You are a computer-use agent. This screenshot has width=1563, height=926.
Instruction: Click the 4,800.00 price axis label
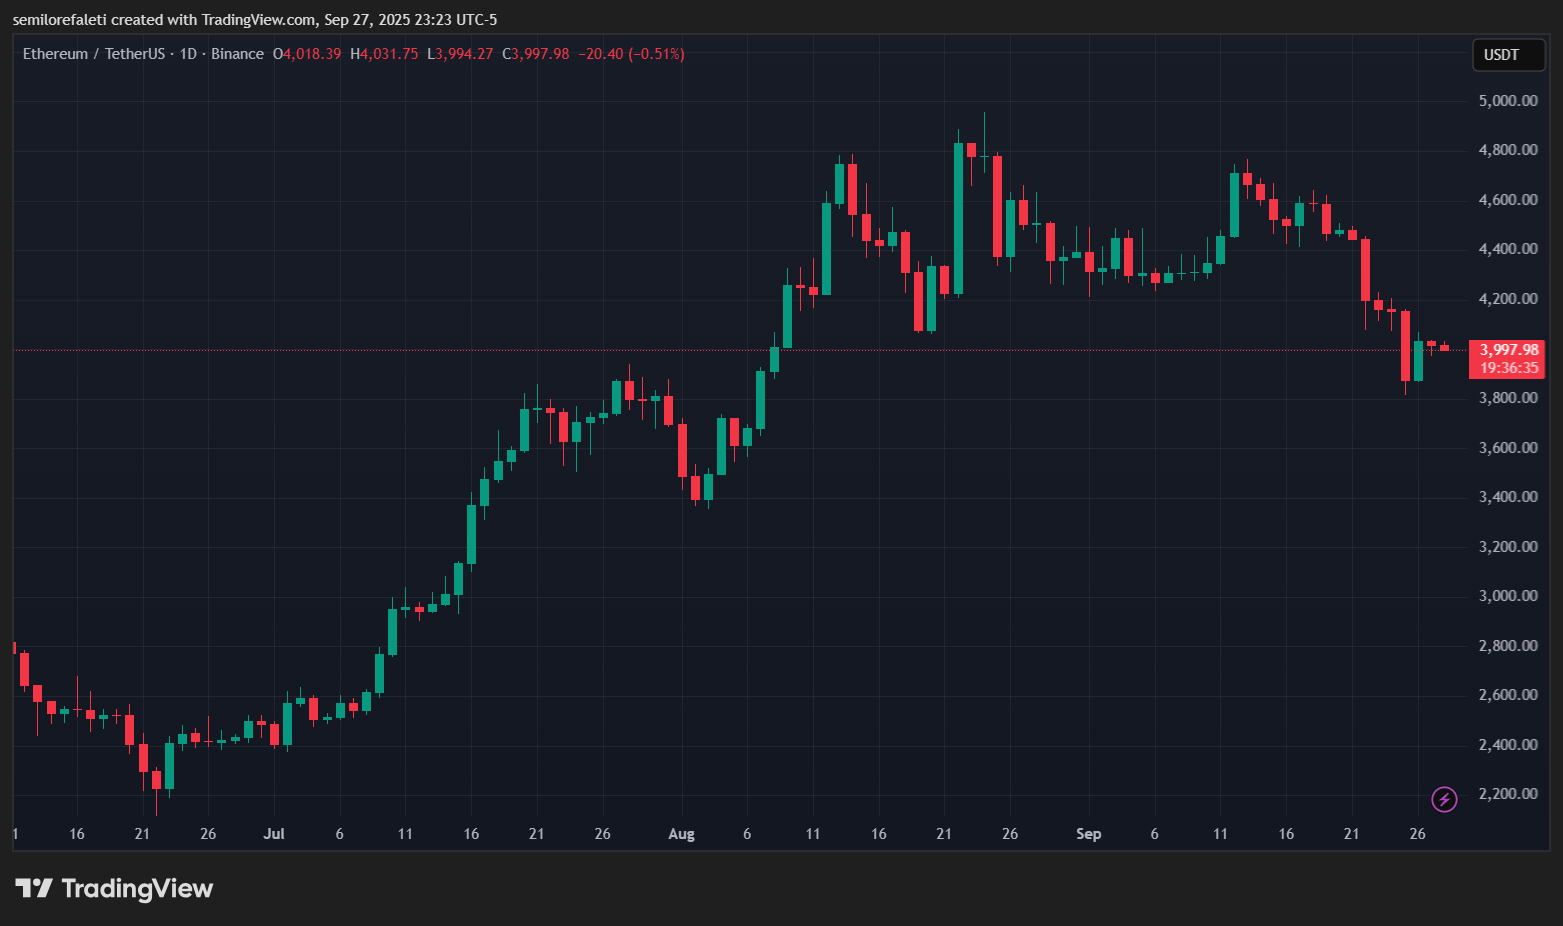click(1508, 150)
